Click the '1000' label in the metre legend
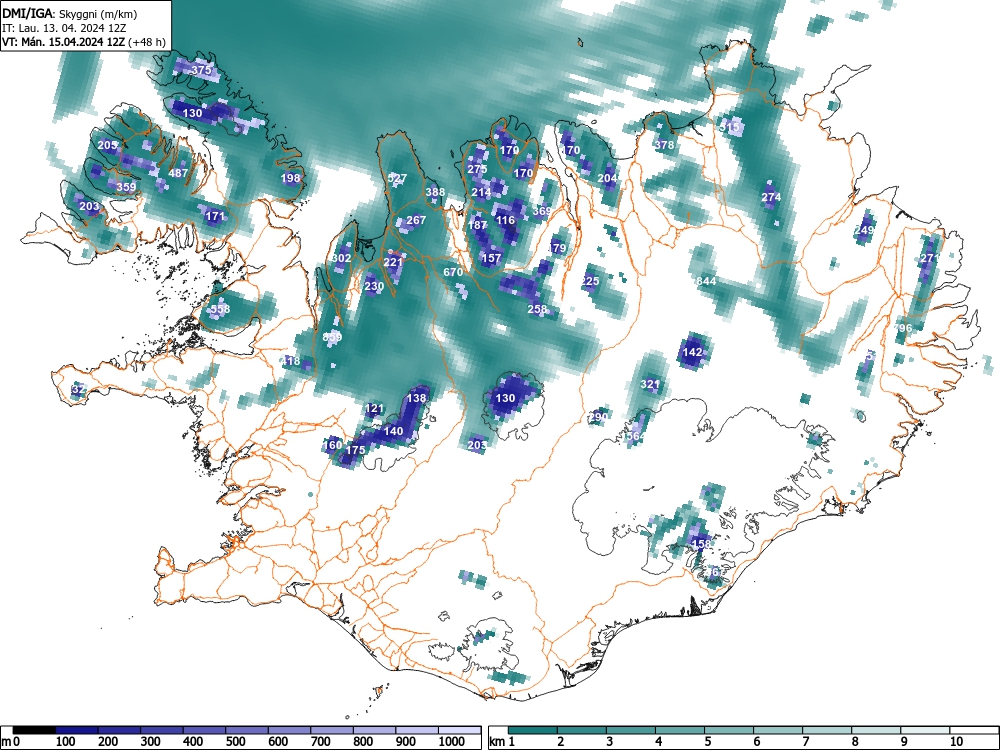This screenshot has width=1000, height=750. click(452, 742)
